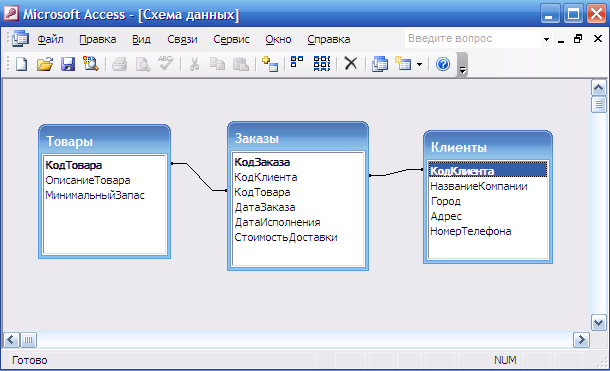Click the relationship line between Товары and Заказы
The width and height of the screenshot is (610, 371).
(x=200, y=177)
